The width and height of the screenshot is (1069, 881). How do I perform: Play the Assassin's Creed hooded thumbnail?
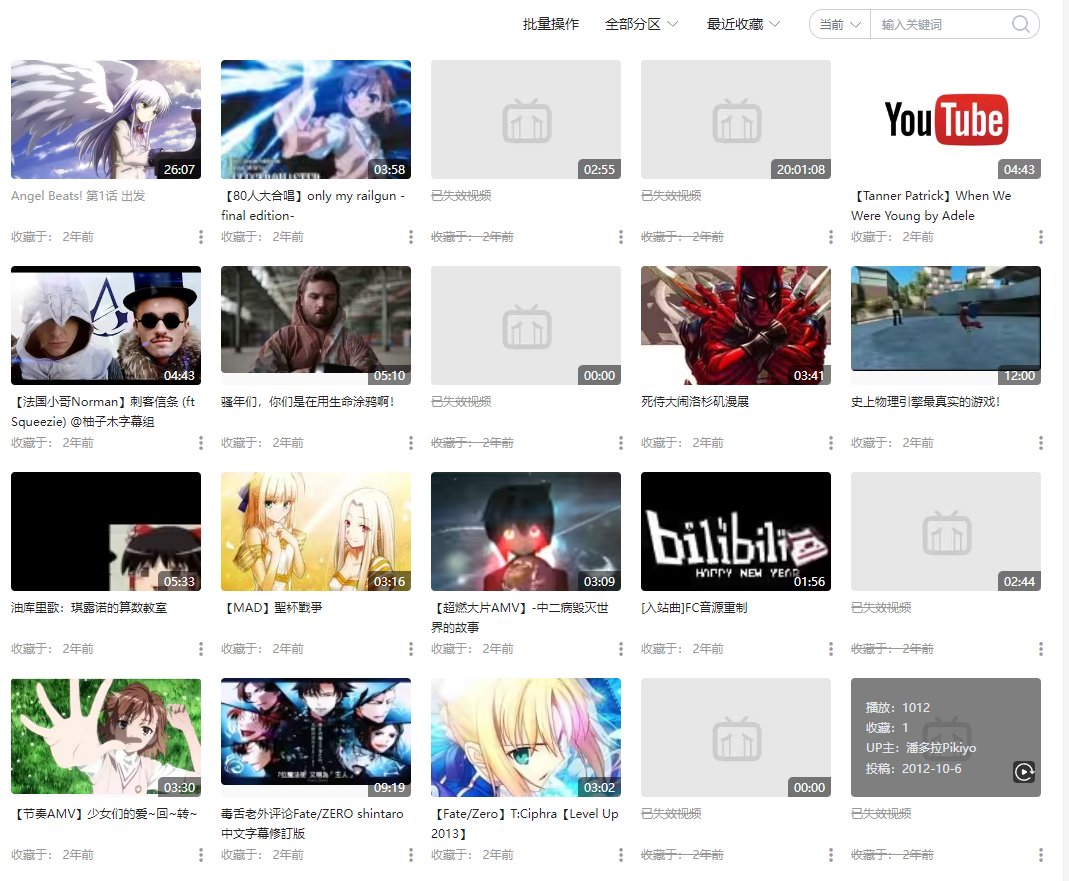point(106,325)
